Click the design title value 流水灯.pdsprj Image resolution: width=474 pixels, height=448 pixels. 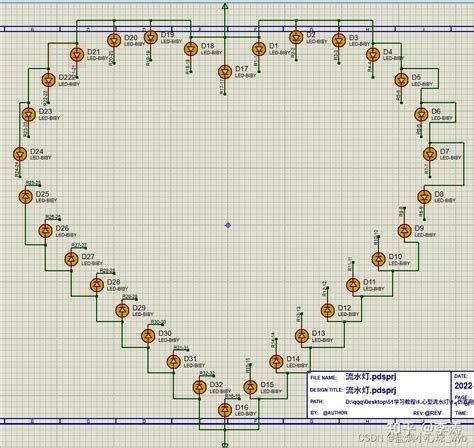[371, 390]
